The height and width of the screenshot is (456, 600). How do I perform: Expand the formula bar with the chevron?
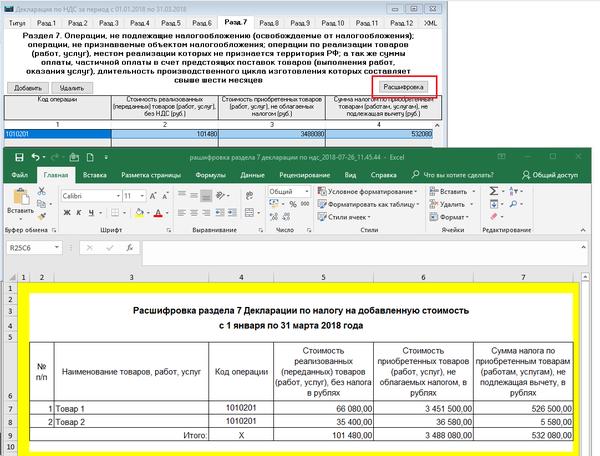click(583, 247)
